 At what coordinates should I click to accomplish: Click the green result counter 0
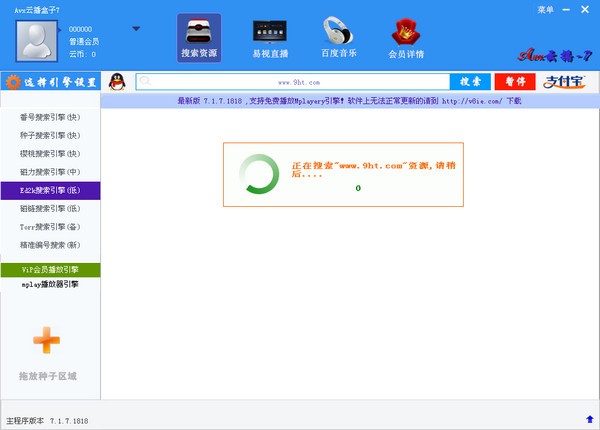[x=358, y=188]
